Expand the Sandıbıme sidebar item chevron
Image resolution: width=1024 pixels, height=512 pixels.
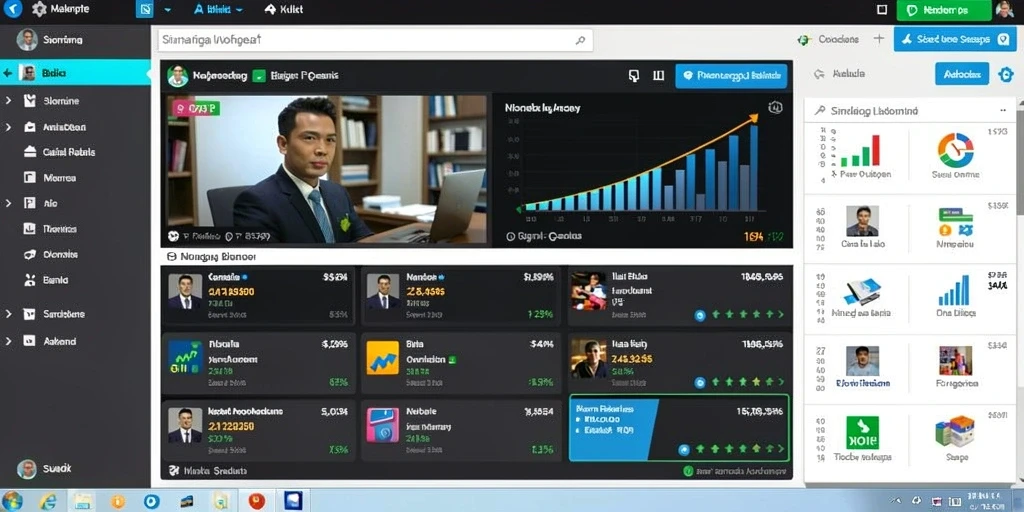coord(8,314)
